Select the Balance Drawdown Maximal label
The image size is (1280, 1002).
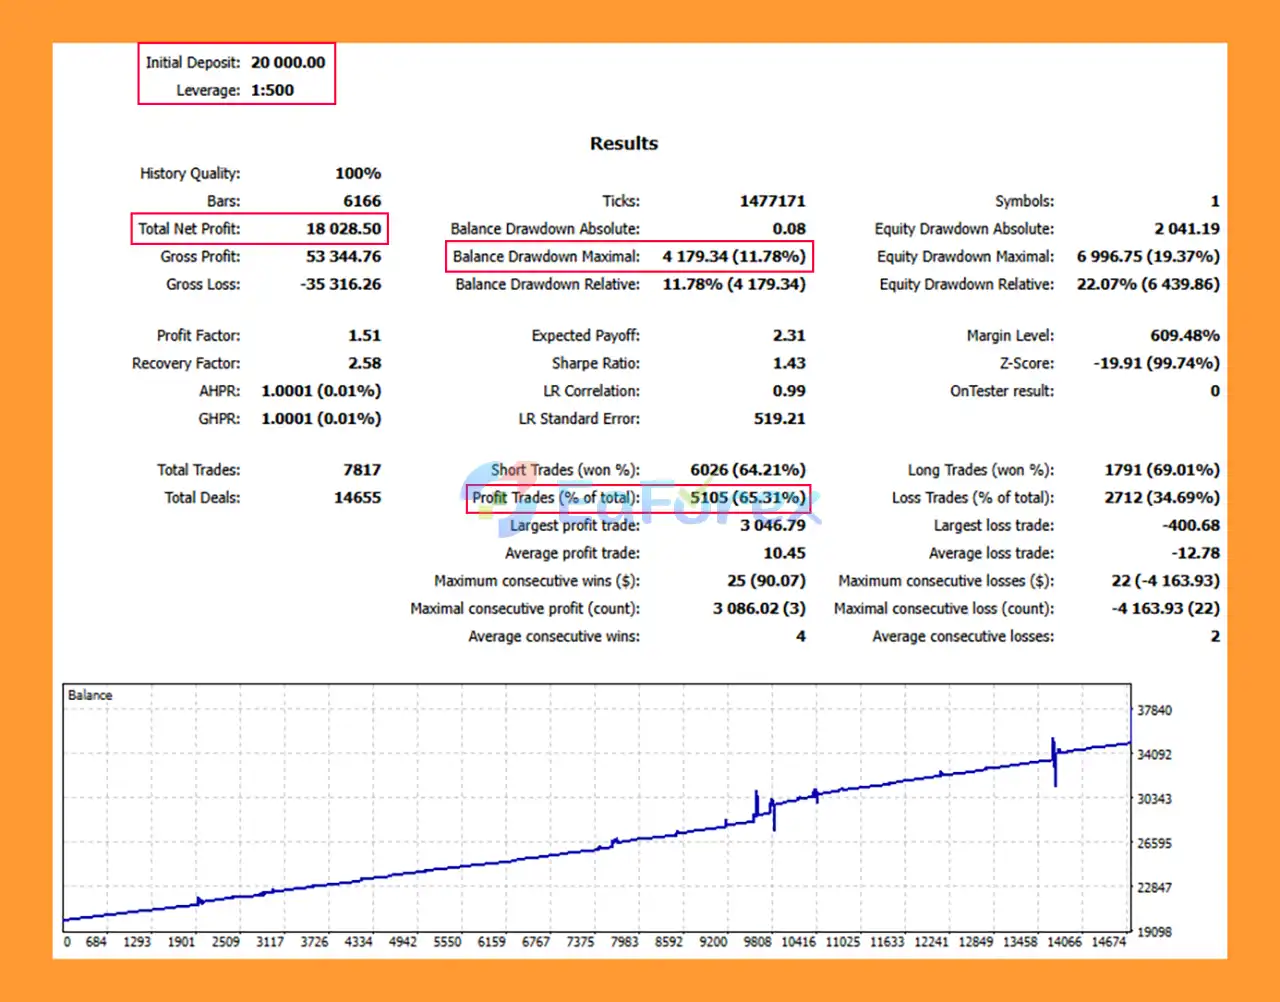pyautogui.click(x=546, y=257)
